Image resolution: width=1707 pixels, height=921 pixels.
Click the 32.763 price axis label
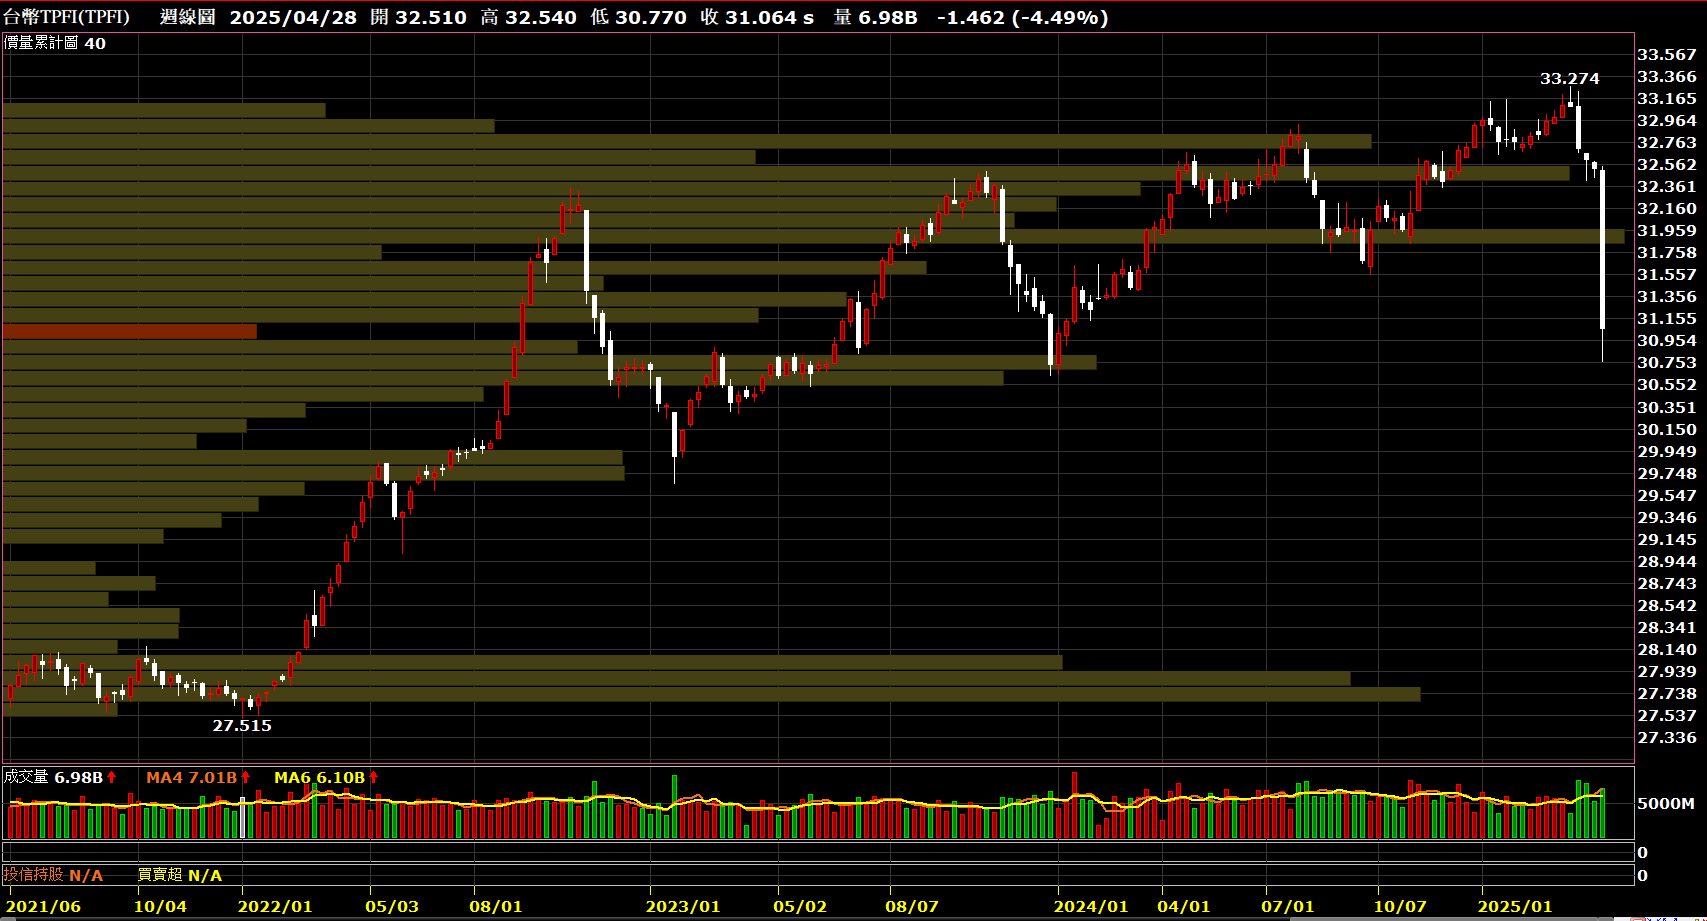click(x=1667, y=142)
